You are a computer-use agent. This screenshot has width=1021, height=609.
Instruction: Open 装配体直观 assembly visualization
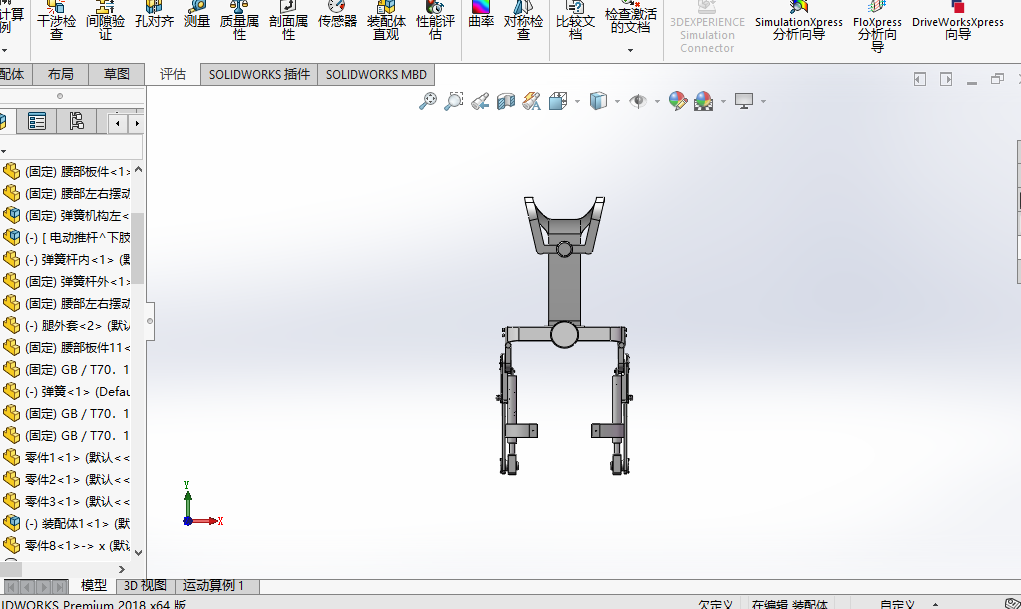tap(386, 21)
